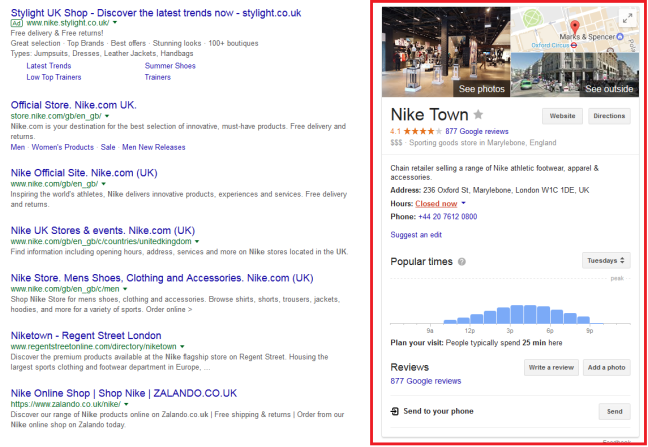Viewport: 648px width, 447px height.
Task: Click the See photos store thumbnail
Action: [x=446, y=52]
